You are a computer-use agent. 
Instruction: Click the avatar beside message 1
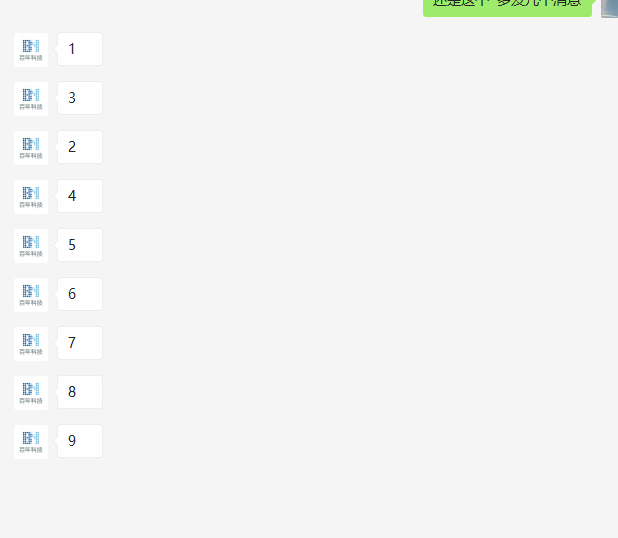click(31, 50)
